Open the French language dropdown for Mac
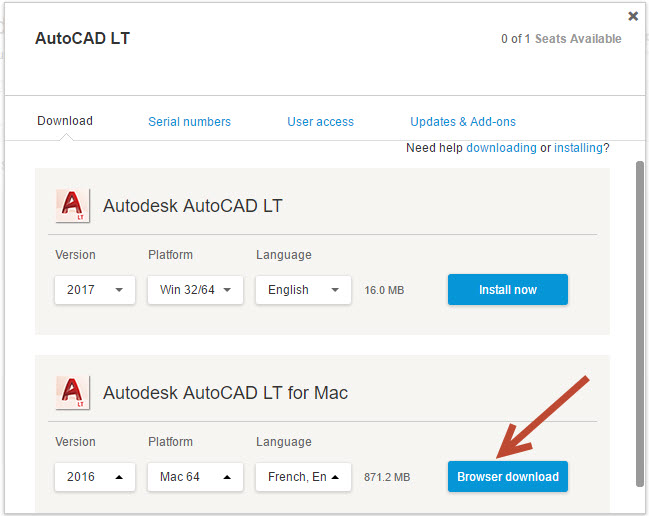 coord(303,477)
